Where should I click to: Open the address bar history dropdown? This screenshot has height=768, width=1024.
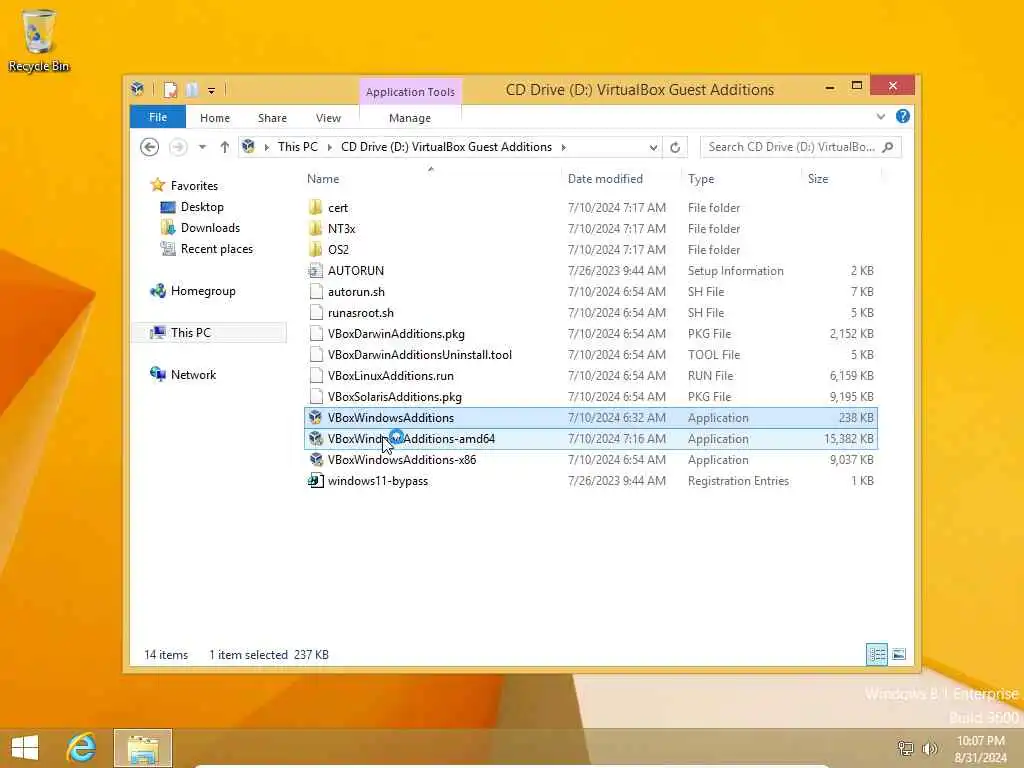pyautogui.click(x=653, y=148)
